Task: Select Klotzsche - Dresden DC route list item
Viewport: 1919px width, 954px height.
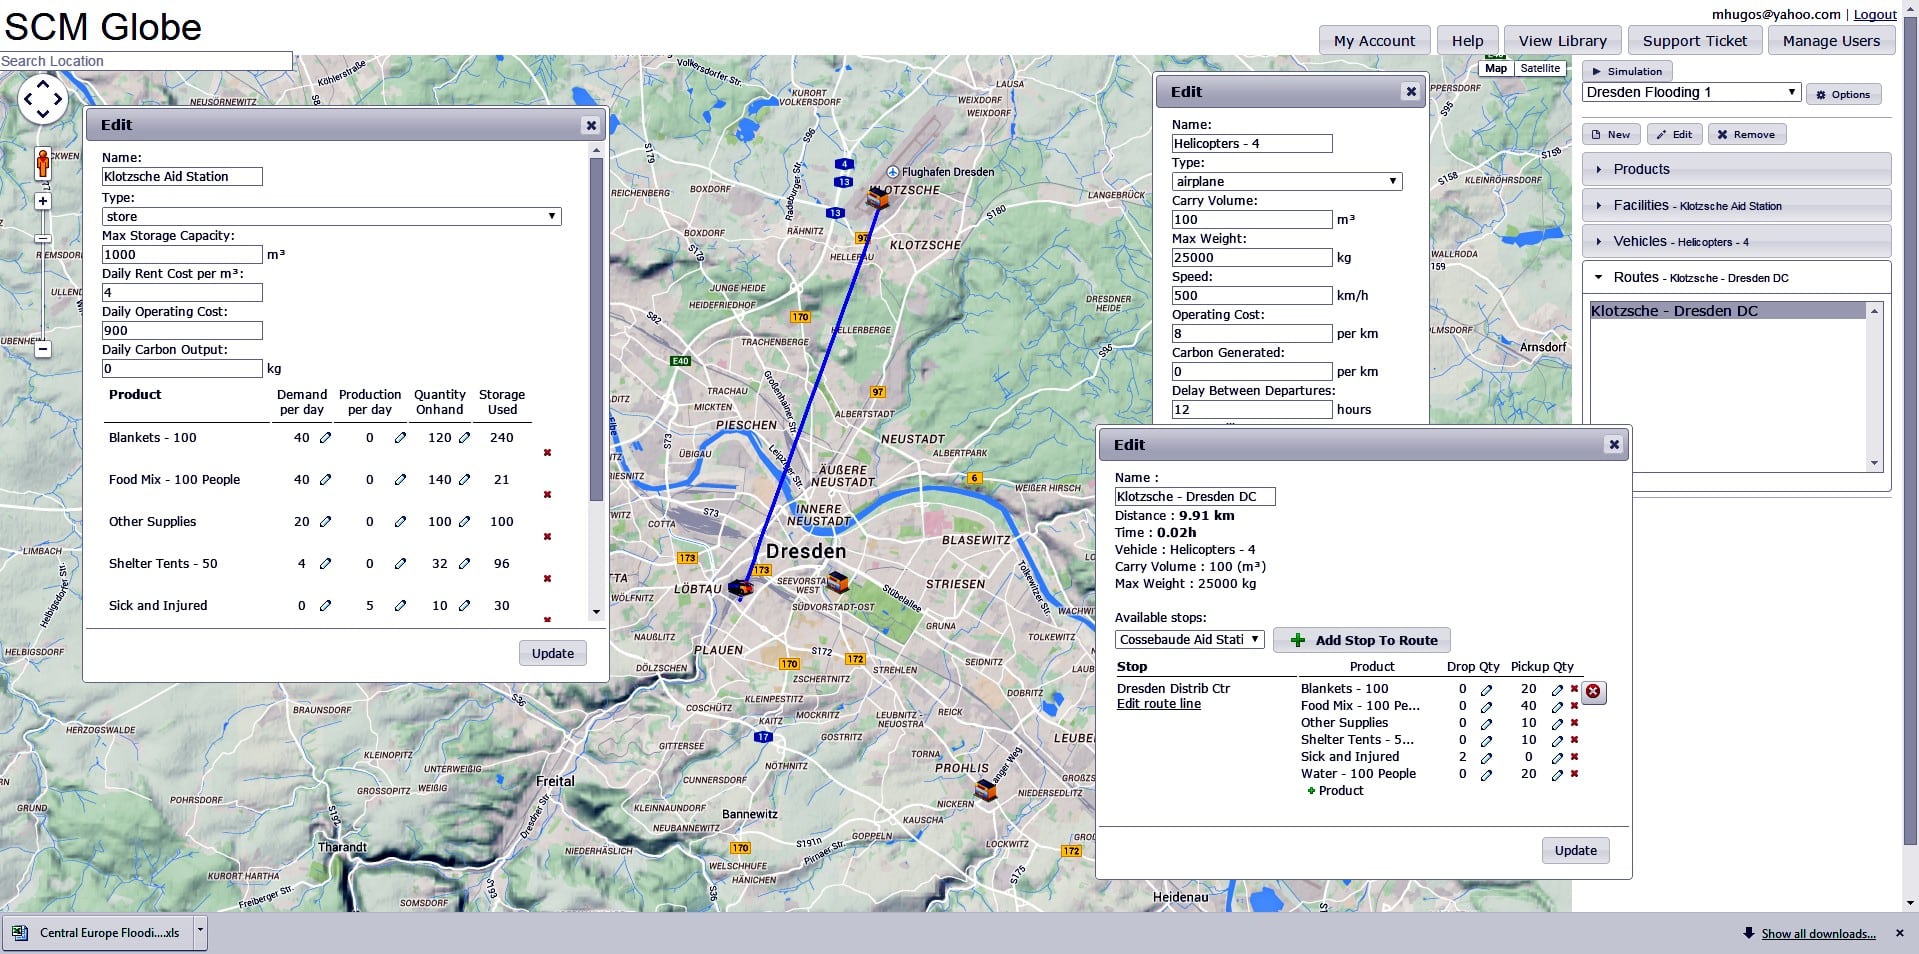Action: pos(1727,311)
